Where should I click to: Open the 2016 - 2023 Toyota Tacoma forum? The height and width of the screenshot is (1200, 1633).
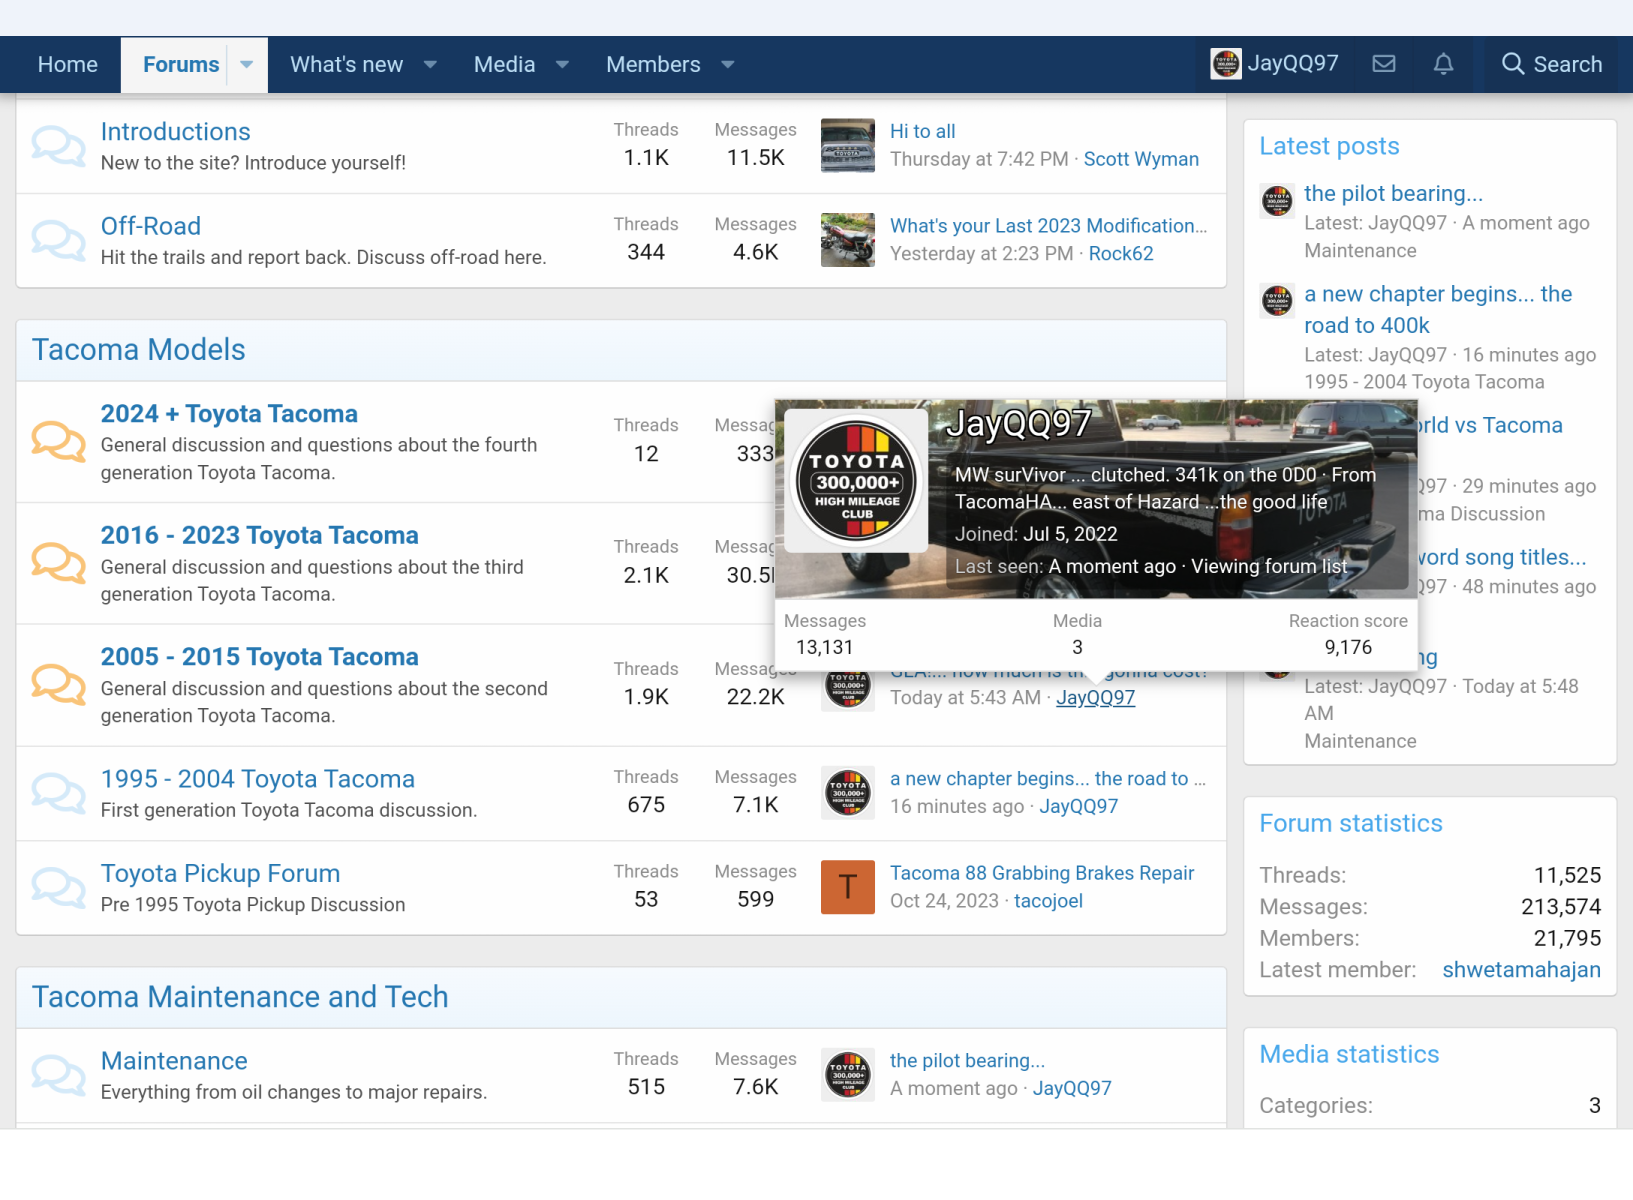tap(259, 536)
